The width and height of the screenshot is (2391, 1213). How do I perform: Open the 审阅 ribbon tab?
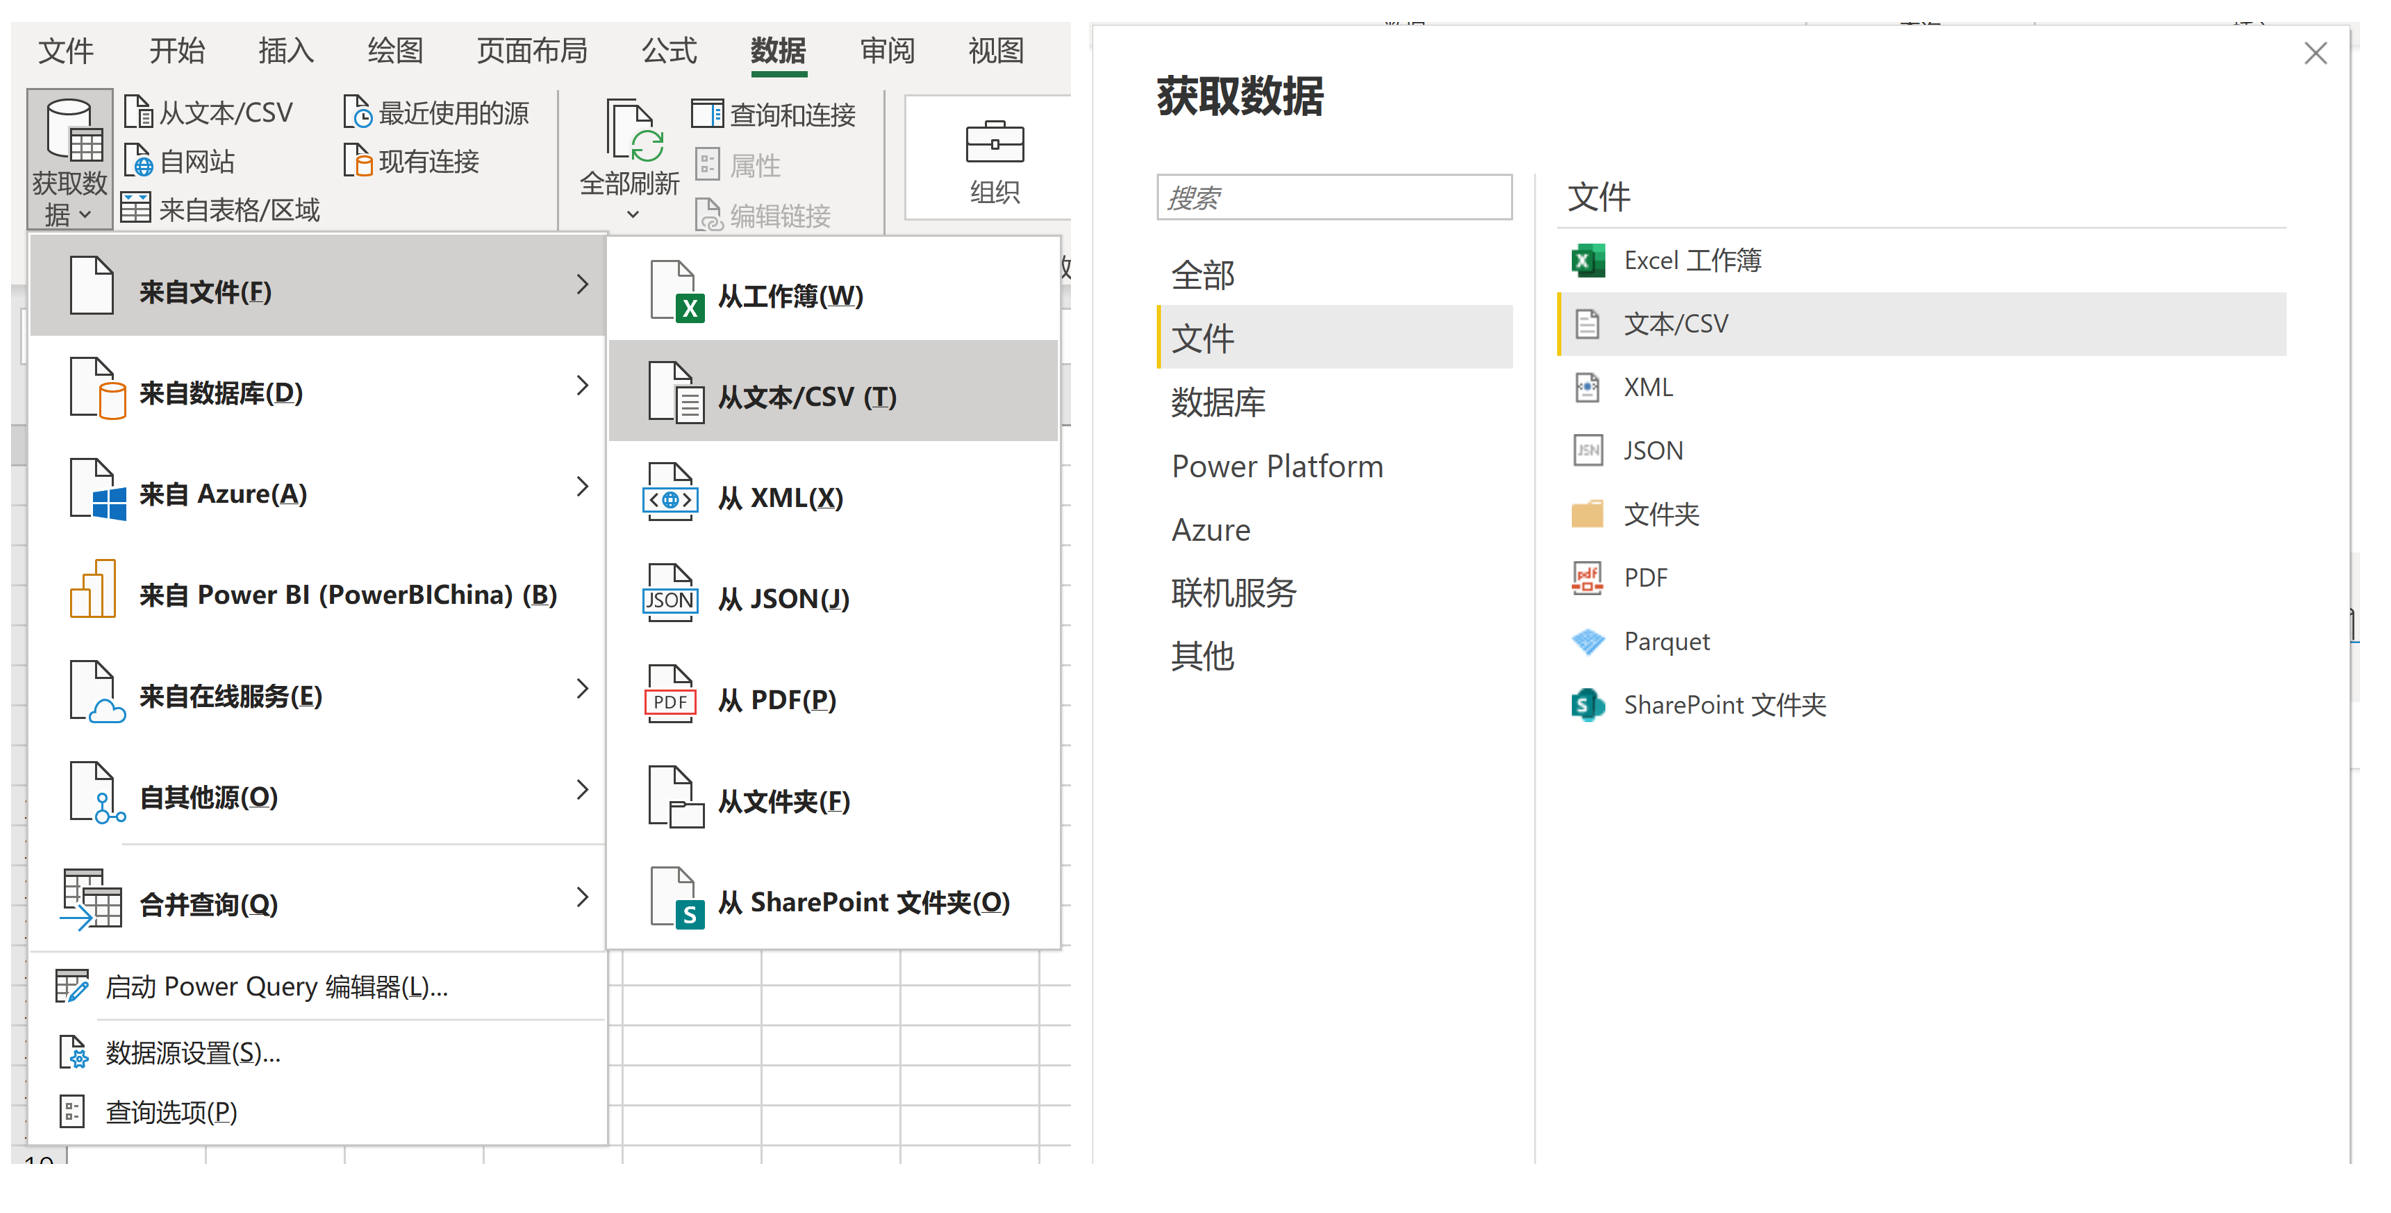pyautogui.click(x=886, y=50)
